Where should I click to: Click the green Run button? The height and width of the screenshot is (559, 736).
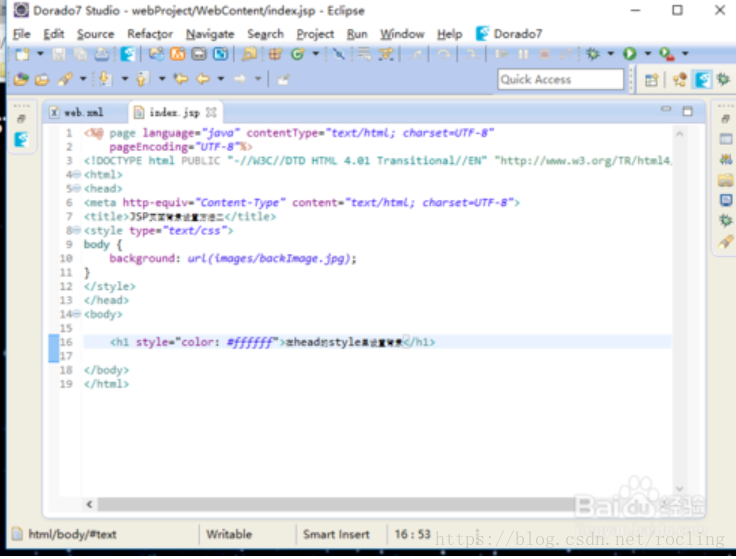pos(629,54)
